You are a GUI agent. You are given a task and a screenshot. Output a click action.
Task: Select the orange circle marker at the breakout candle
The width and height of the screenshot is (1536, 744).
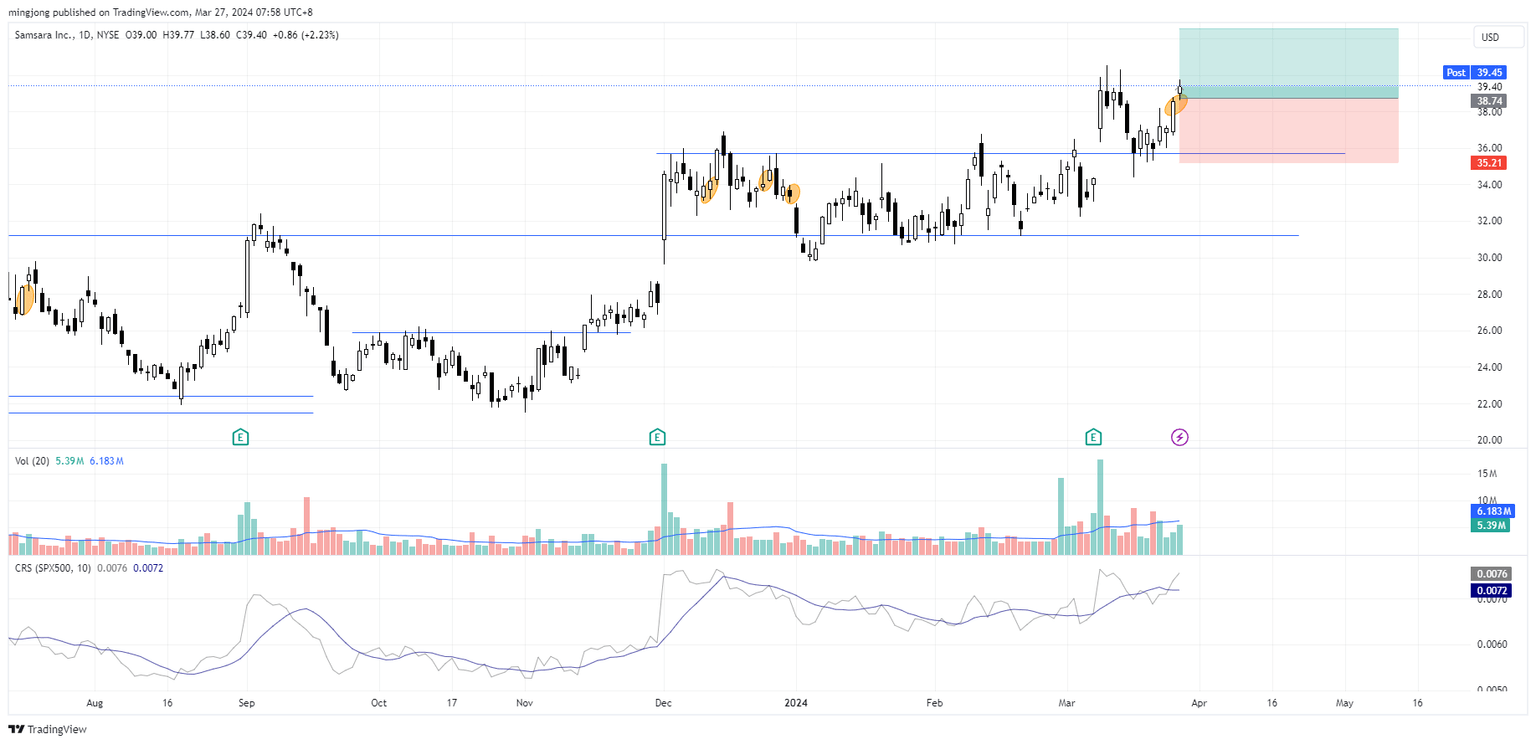tap(1176, 105)
